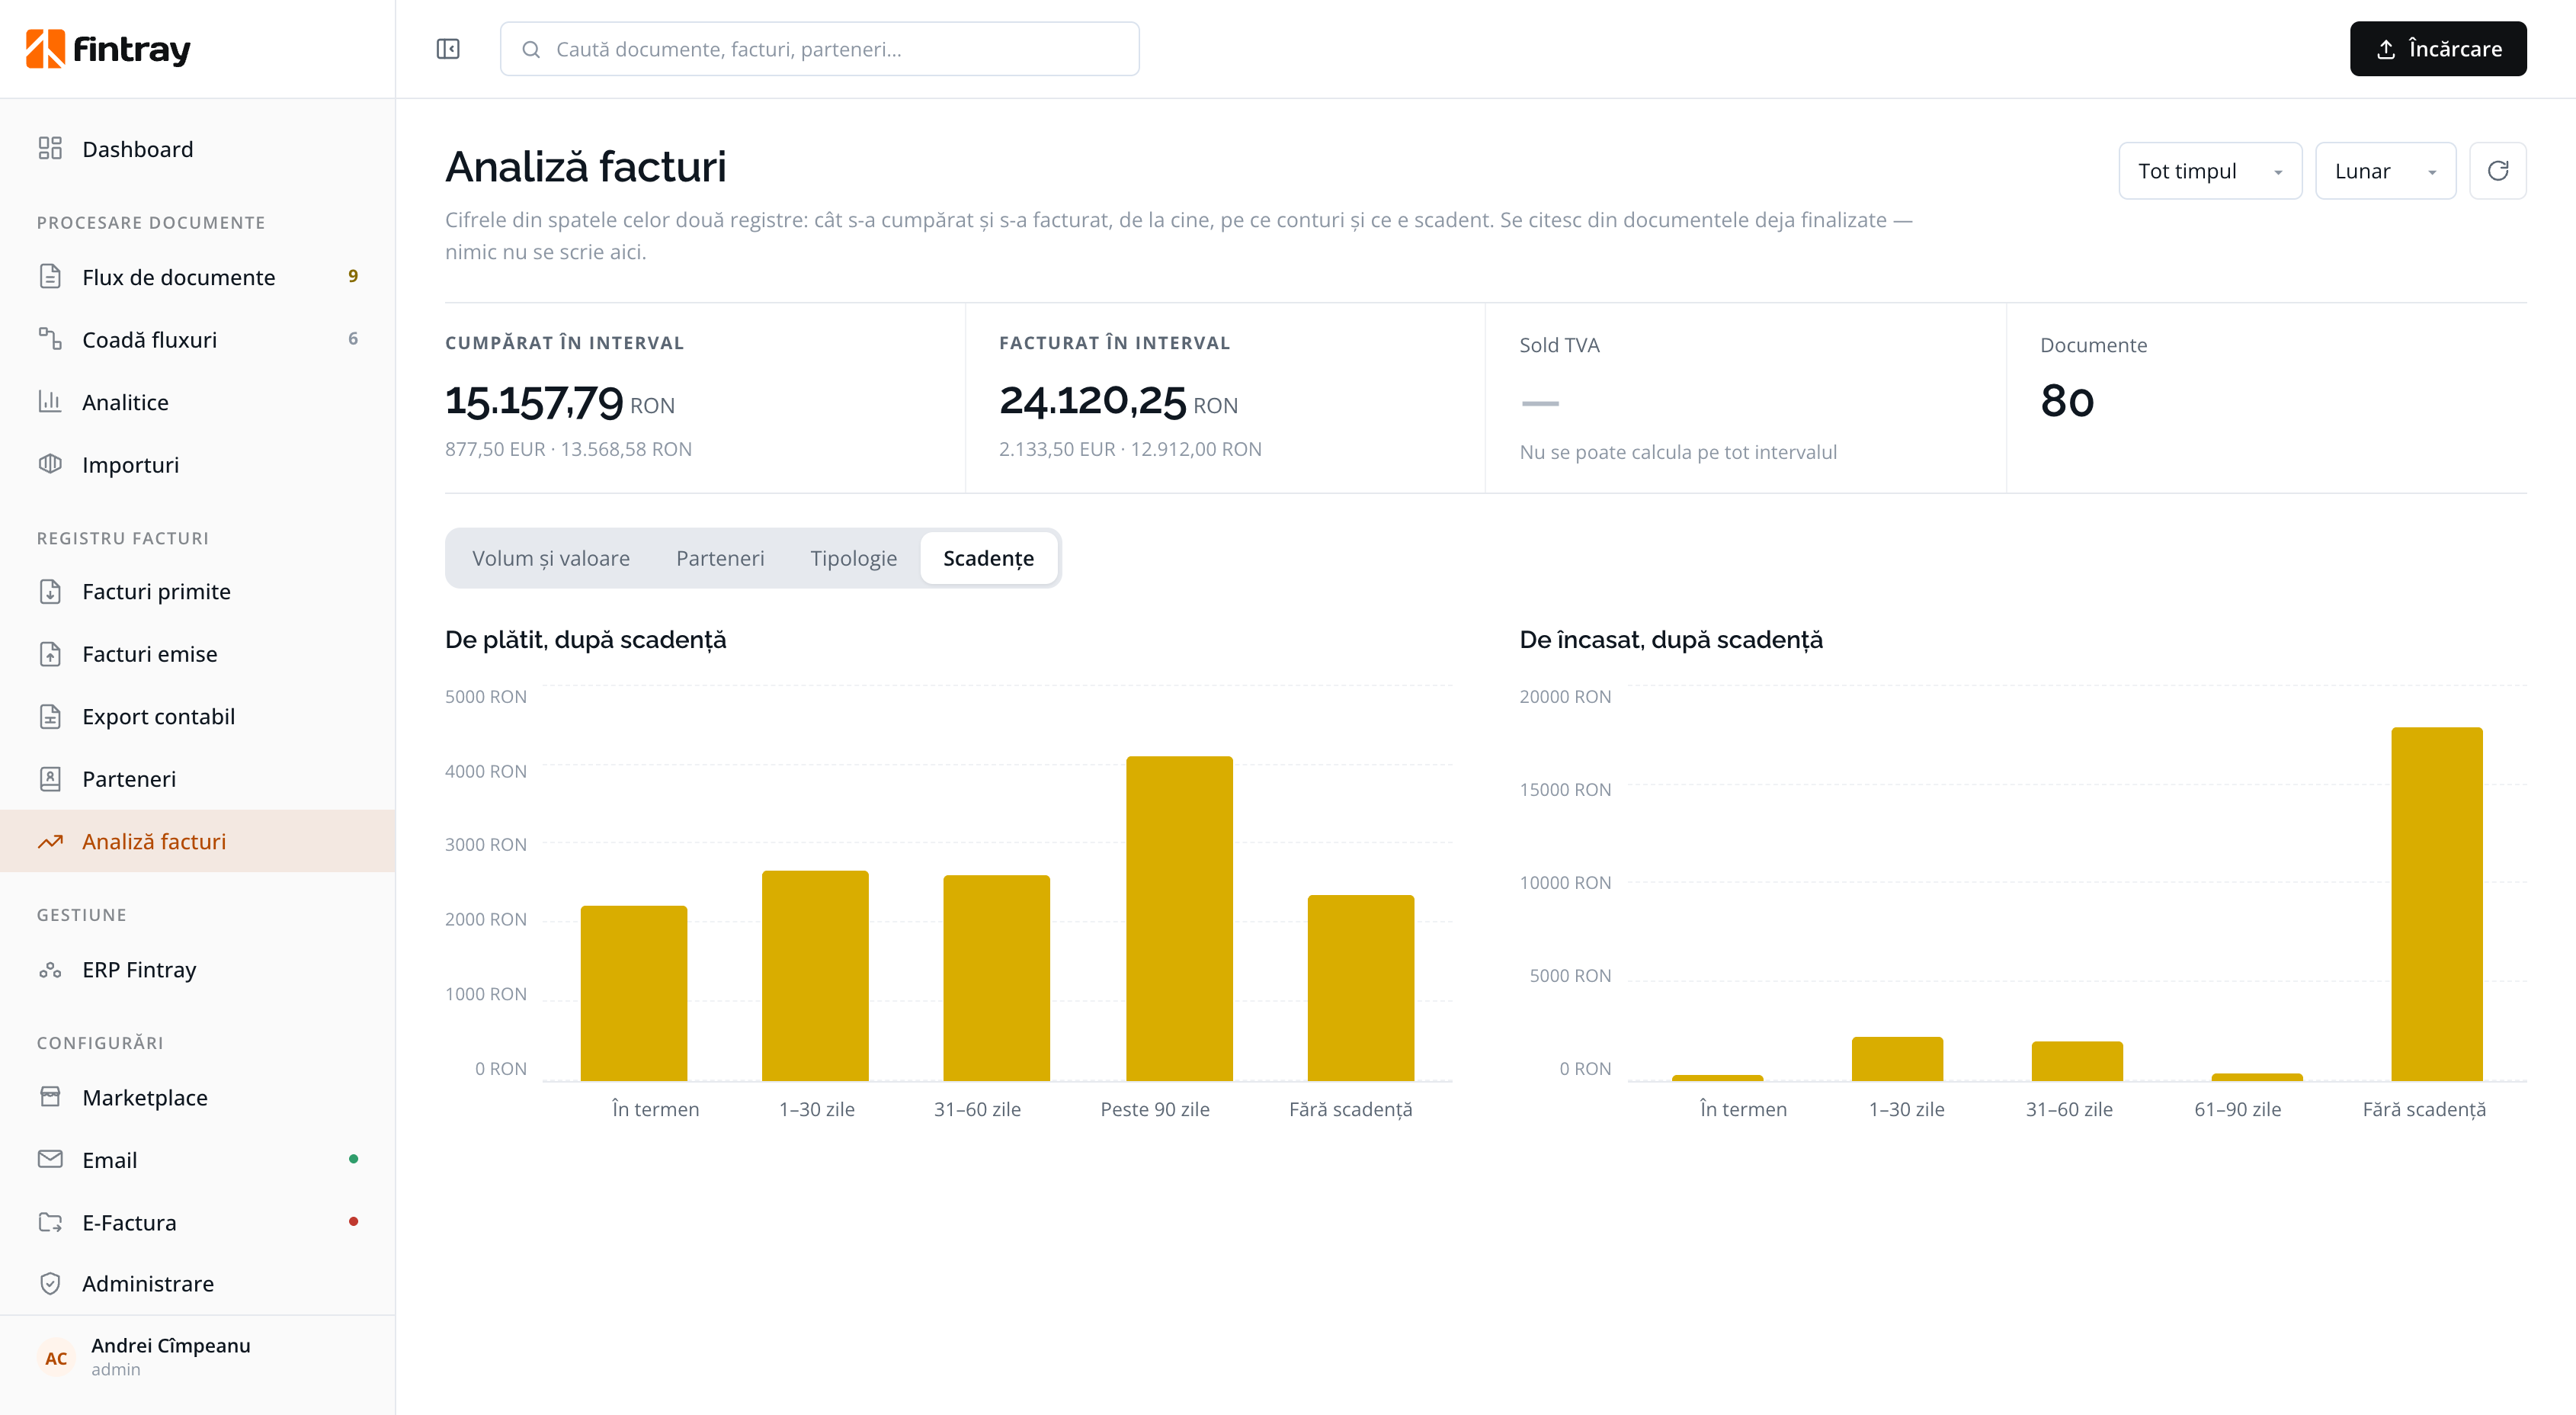The image size is (2576, 1415).
Task: Click the Încărcare upload button
Action: tap(2437, 49)
